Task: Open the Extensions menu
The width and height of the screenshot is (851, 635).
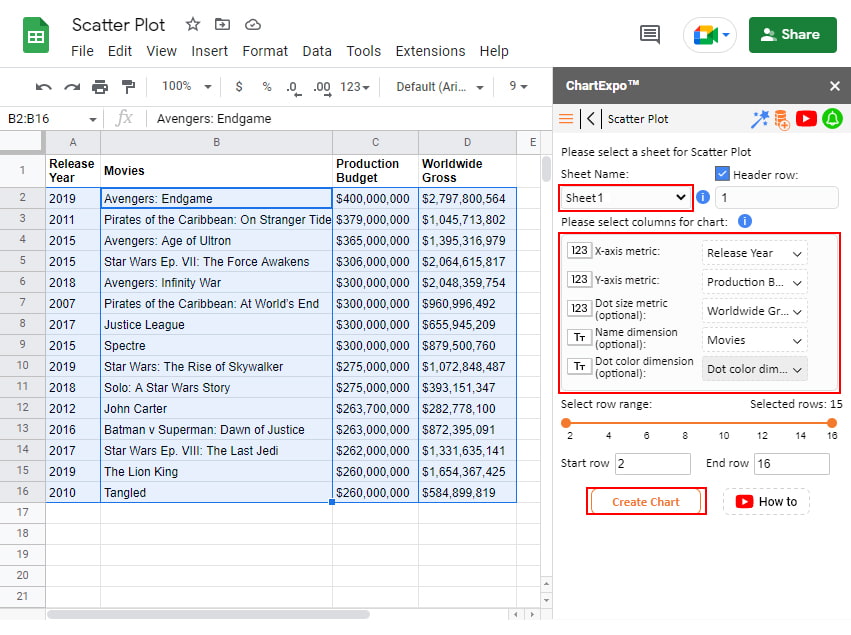Action: click(x=430, y=51)
